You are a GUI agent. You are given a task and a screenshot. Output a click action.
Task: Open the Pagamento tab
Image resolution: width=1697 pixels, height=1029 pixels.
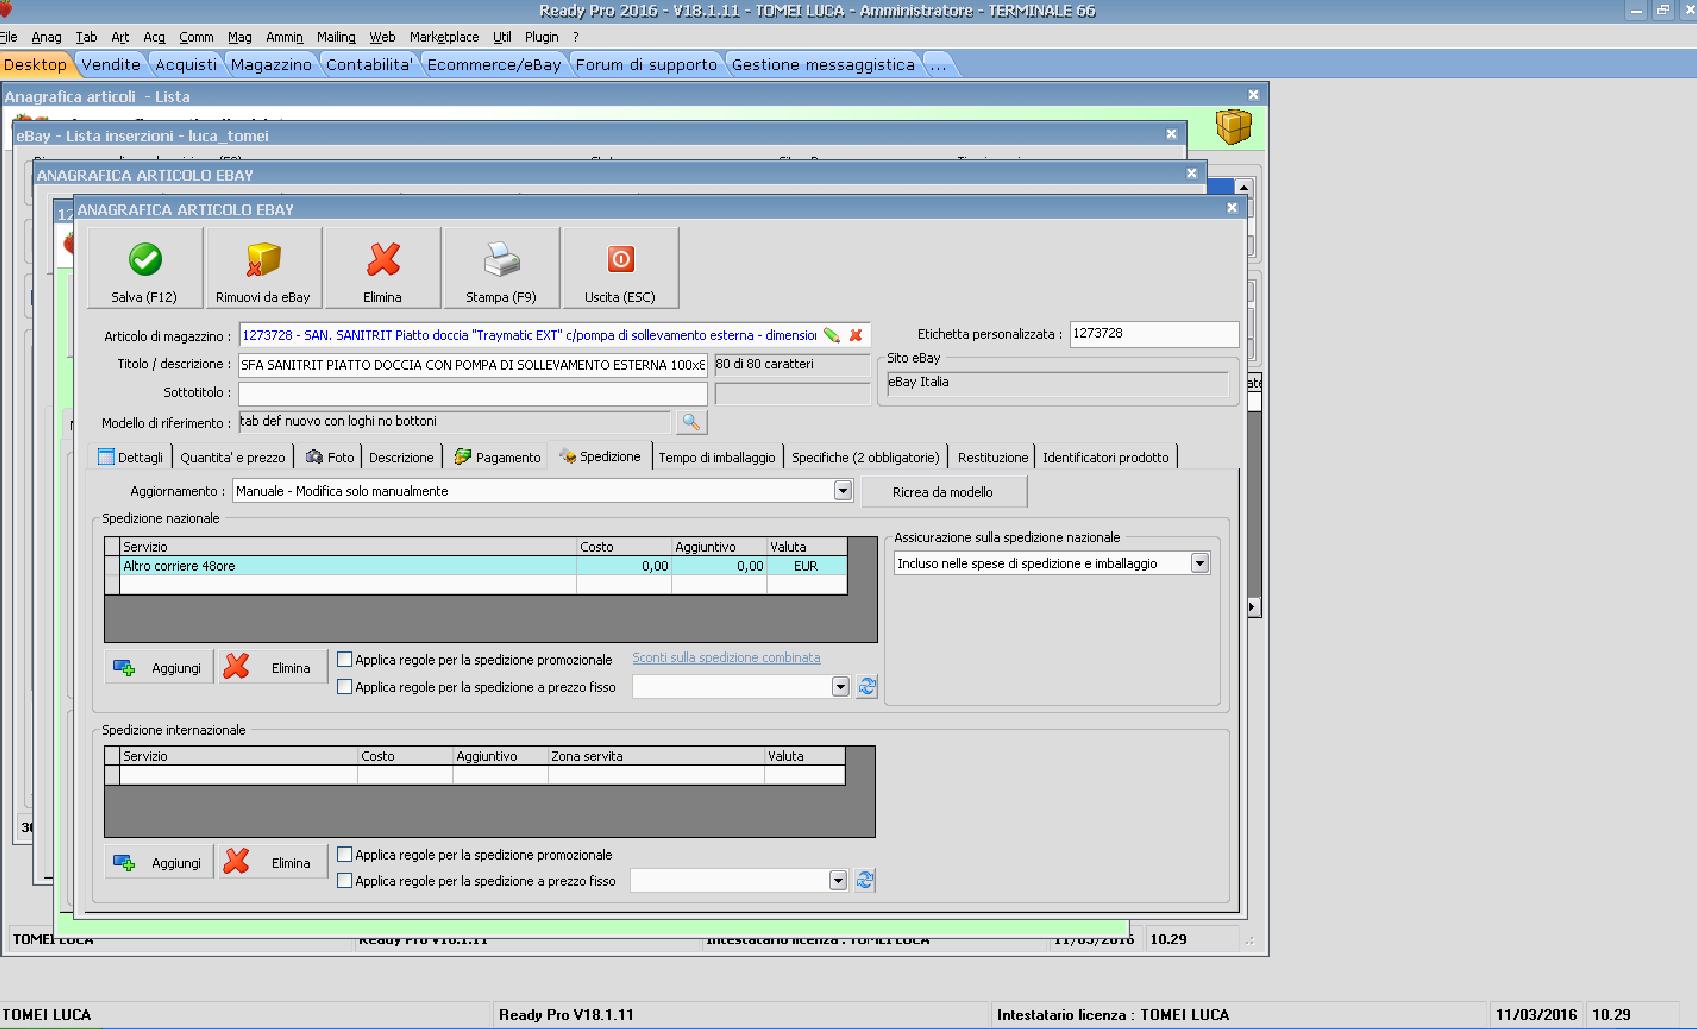click(497, 457)
